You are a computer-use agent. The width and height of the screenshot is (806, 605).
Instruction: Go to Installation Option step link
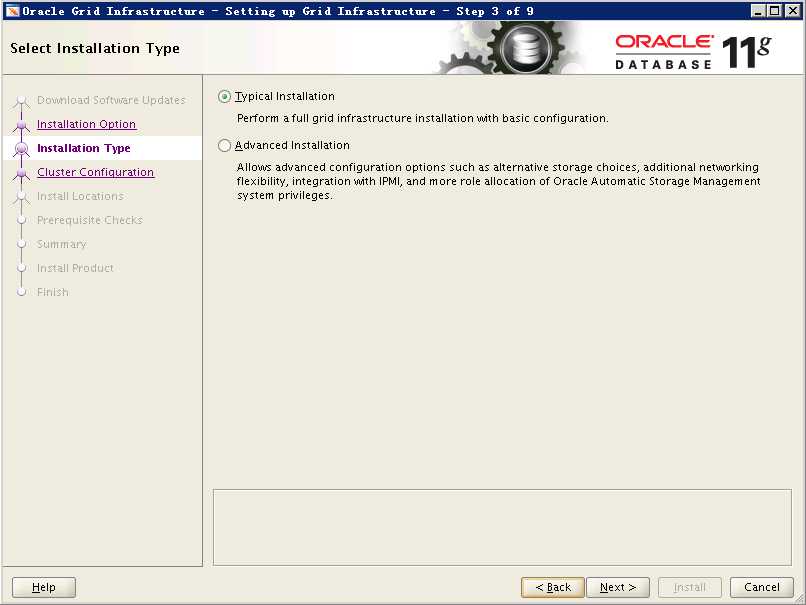[86, 124]
